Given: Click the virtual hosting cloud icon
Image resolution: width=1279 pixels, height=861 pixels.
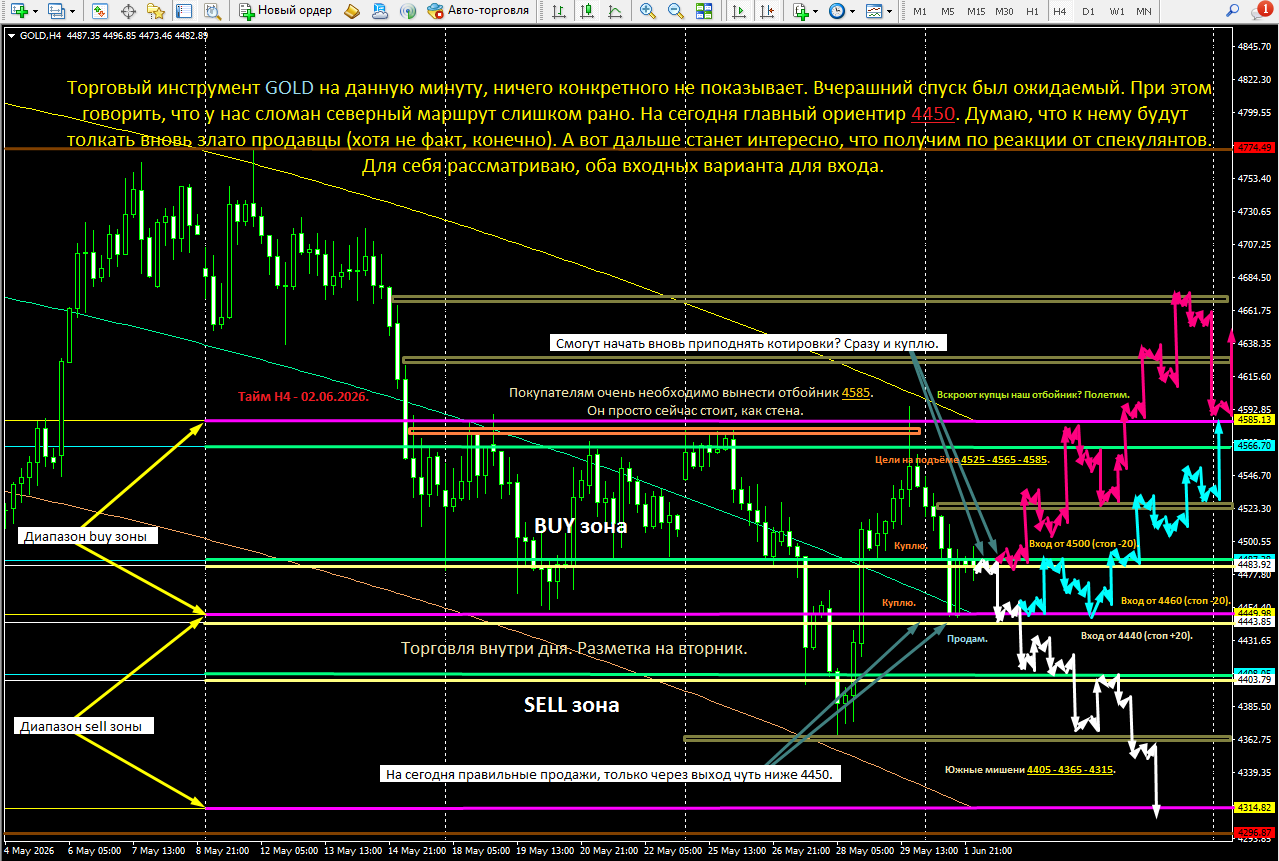Looking at the screenshot, I should (379, 11).
